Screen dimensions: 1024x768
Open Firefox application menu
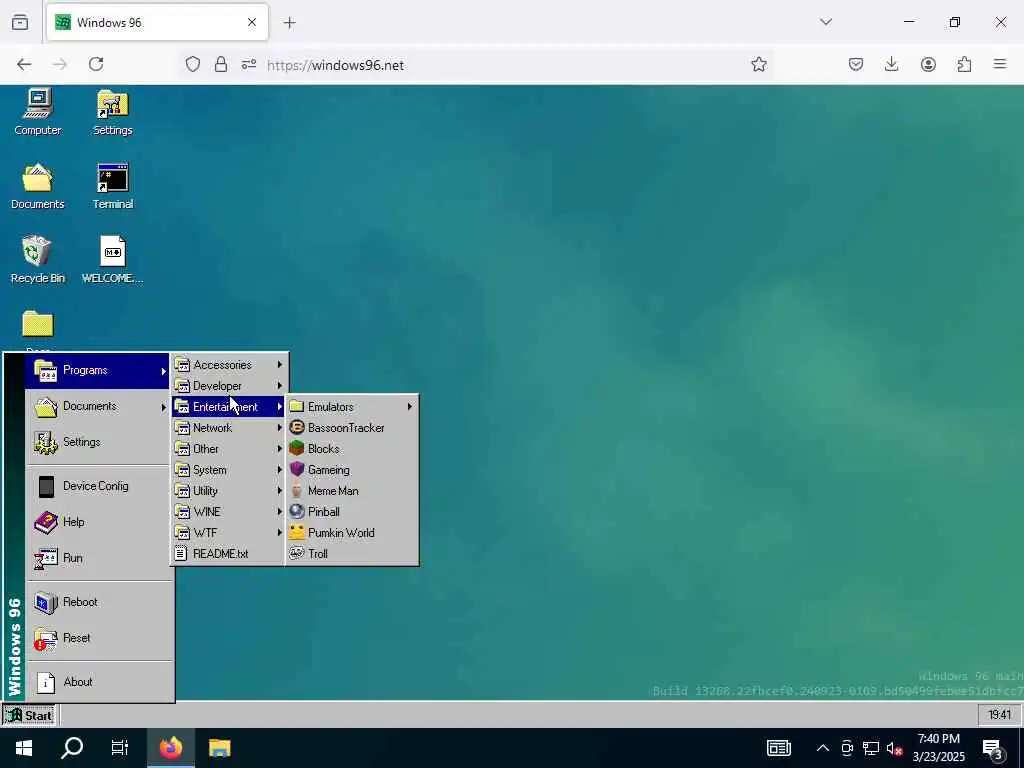[1000, 64]
